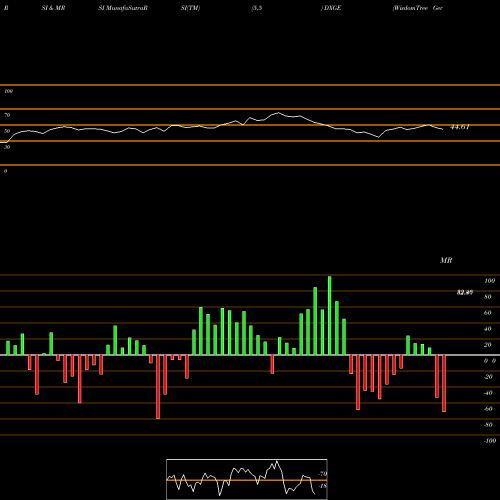The height and width of the screenshot is (500, 500).
Task: Click the '-70' label in mini chart
Action: [x=323, y=474]
